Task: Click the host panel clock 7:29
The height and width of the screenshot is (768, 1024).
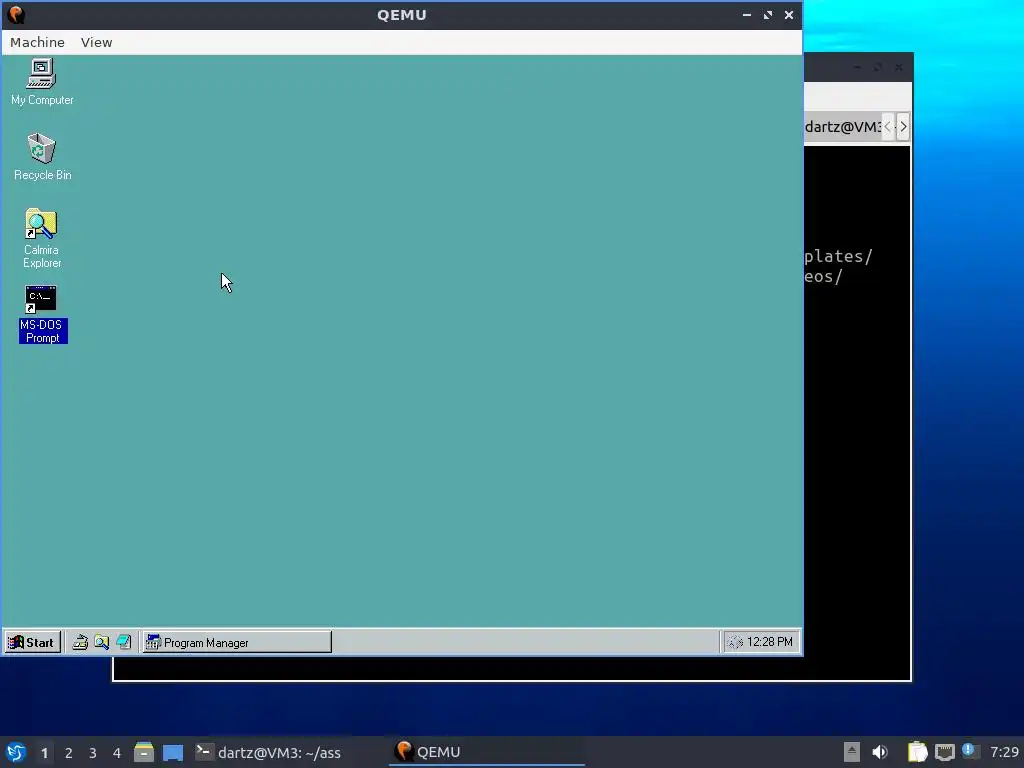Action: click(x=1004, y=752)
